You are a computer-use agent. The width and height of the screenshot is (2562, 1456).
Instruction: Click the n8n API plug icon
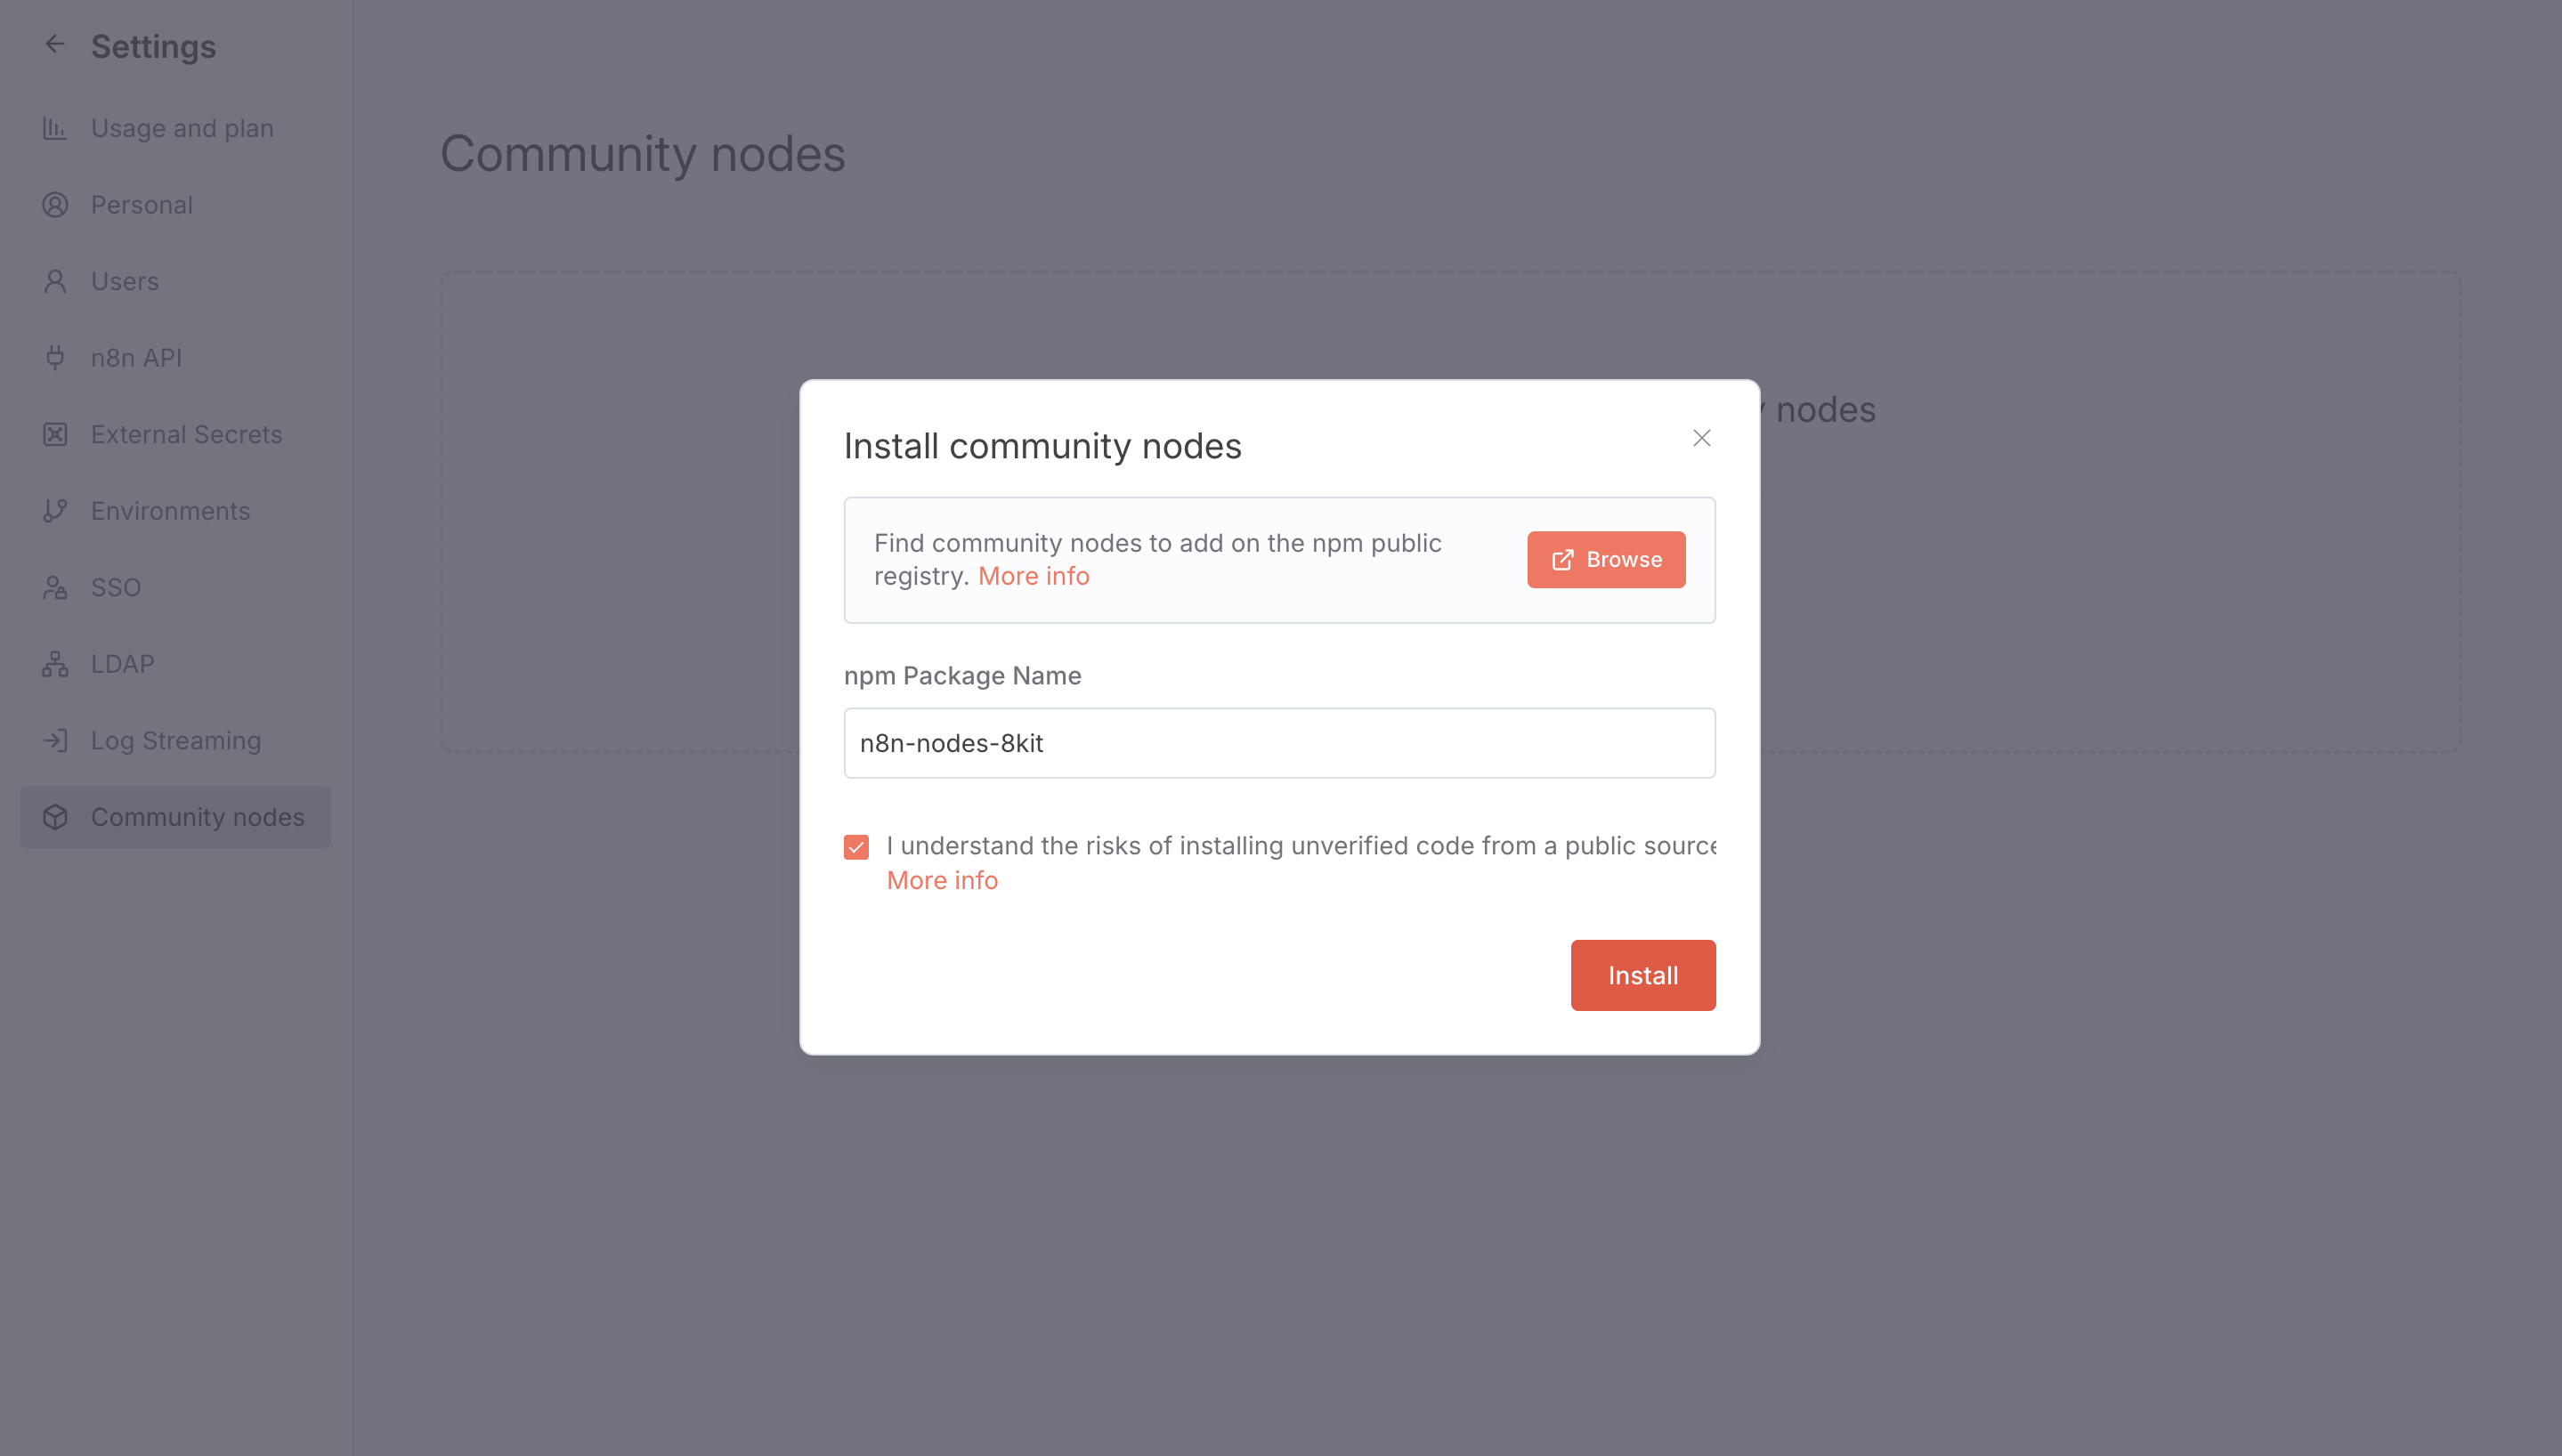55,358
